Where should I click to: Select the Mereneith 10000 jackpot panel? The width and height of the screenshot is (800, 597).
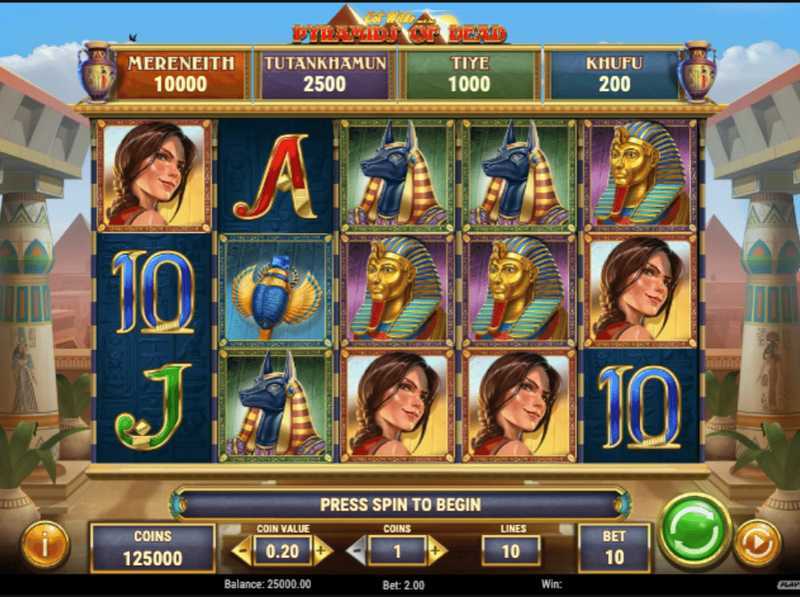click(x=181, y=74)
